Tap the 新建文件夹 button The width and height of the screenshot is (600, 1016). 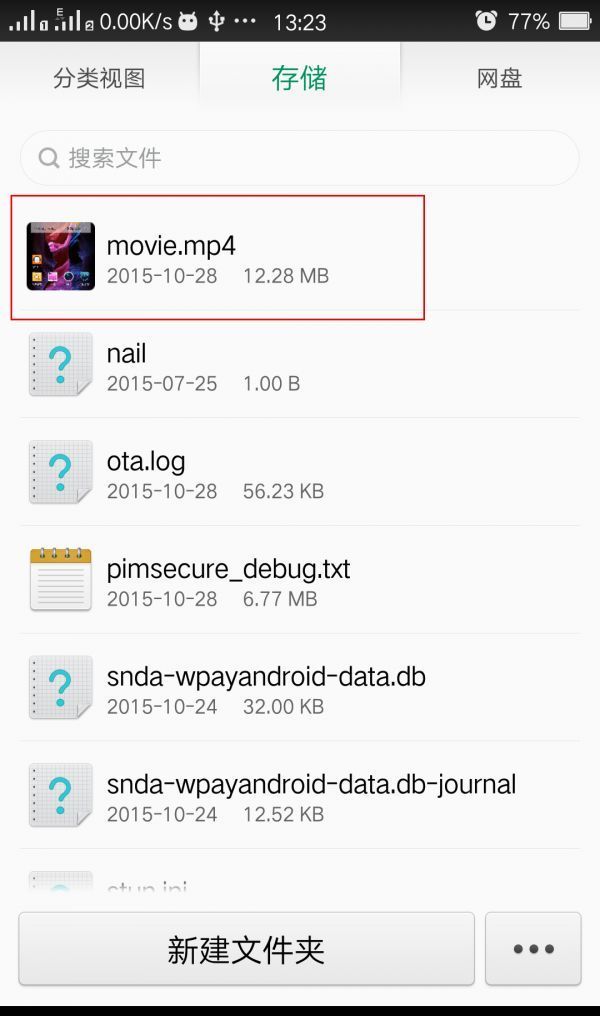[x=246, y=949]
